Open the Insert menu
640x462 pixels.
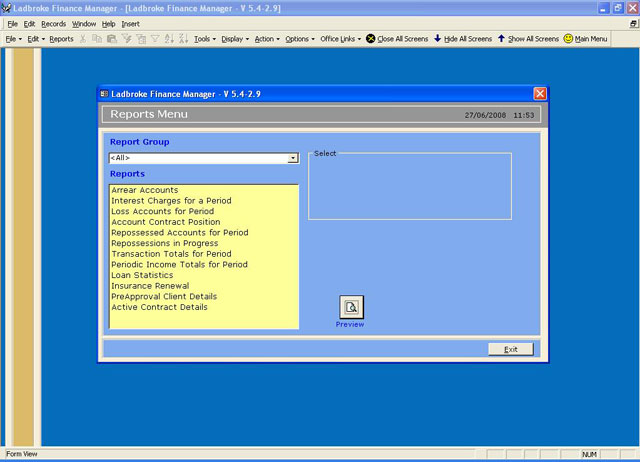pos(130,24)
